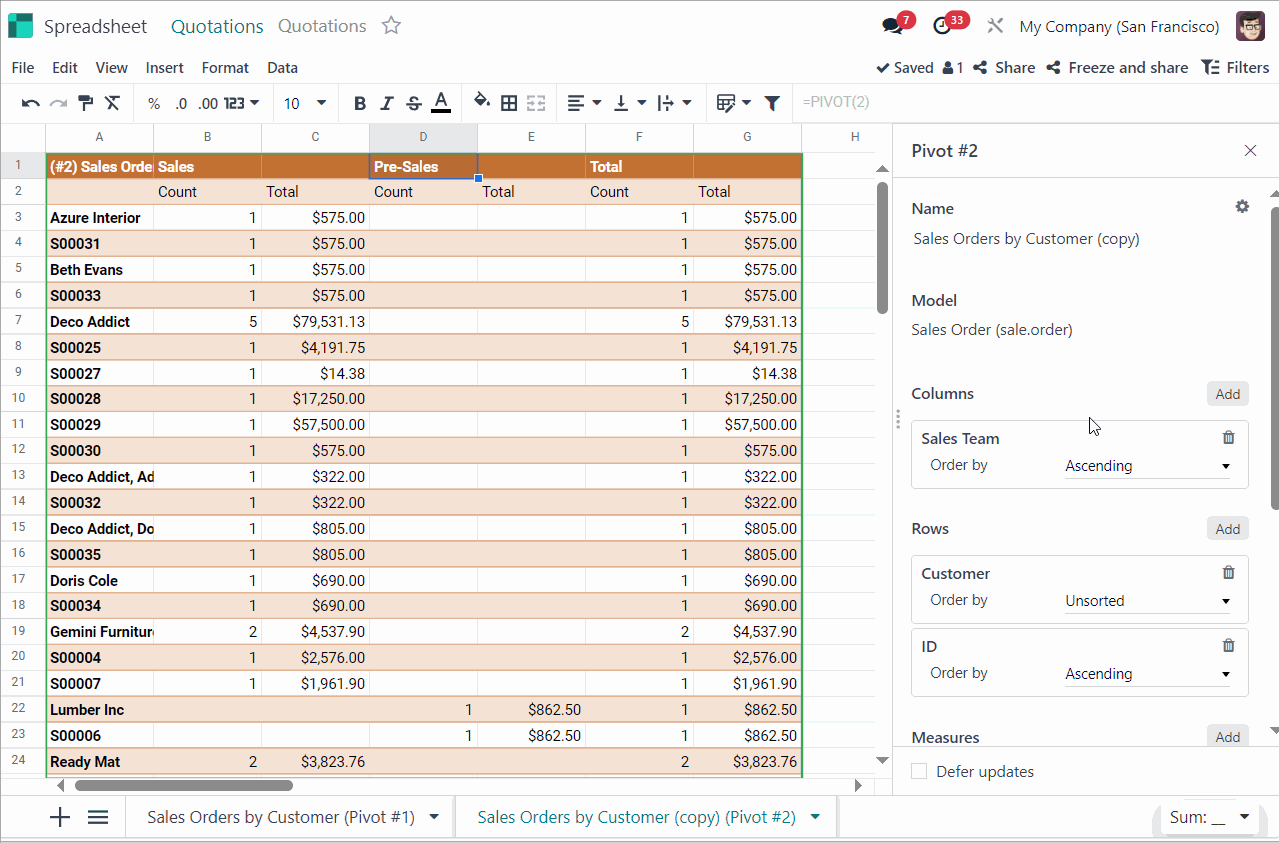Toggle strikethrough formatting
This screenshot has width=1279, height=843.
[414, 103]
